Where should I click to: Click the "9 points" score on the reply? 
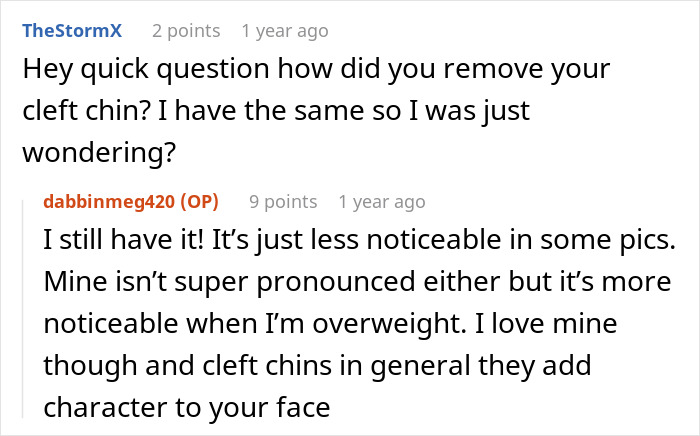283,202
